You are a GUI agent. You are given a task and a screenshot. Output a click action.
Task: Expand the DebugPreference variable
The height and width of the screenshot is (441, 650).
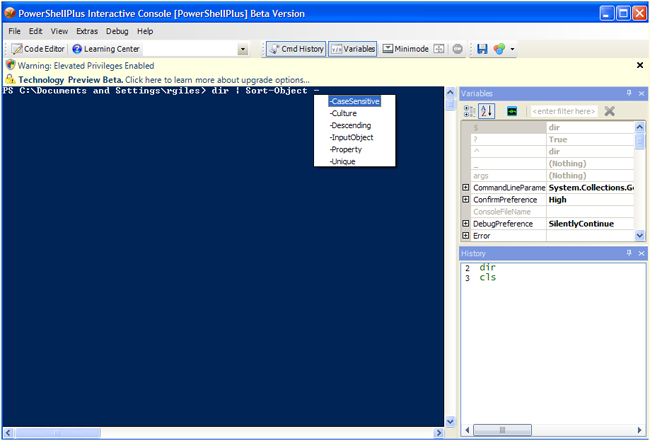pyautogui.click(x=466, y=223)
